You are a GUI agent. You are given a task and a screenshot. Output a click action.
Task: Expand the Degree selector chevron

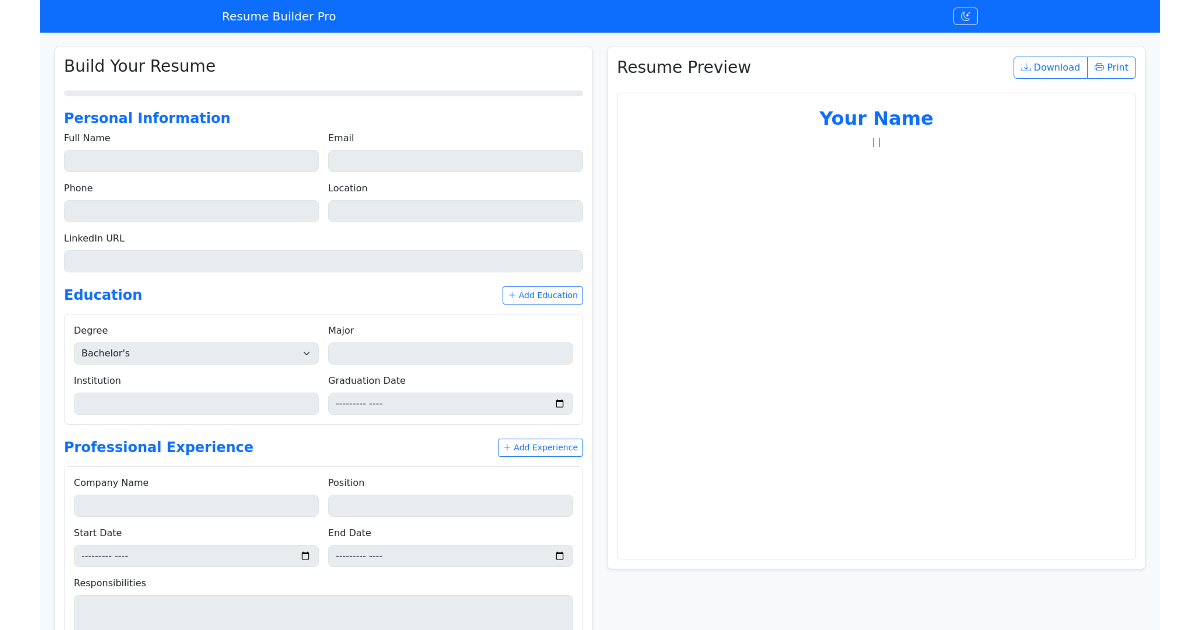click(x=307, y=353)
